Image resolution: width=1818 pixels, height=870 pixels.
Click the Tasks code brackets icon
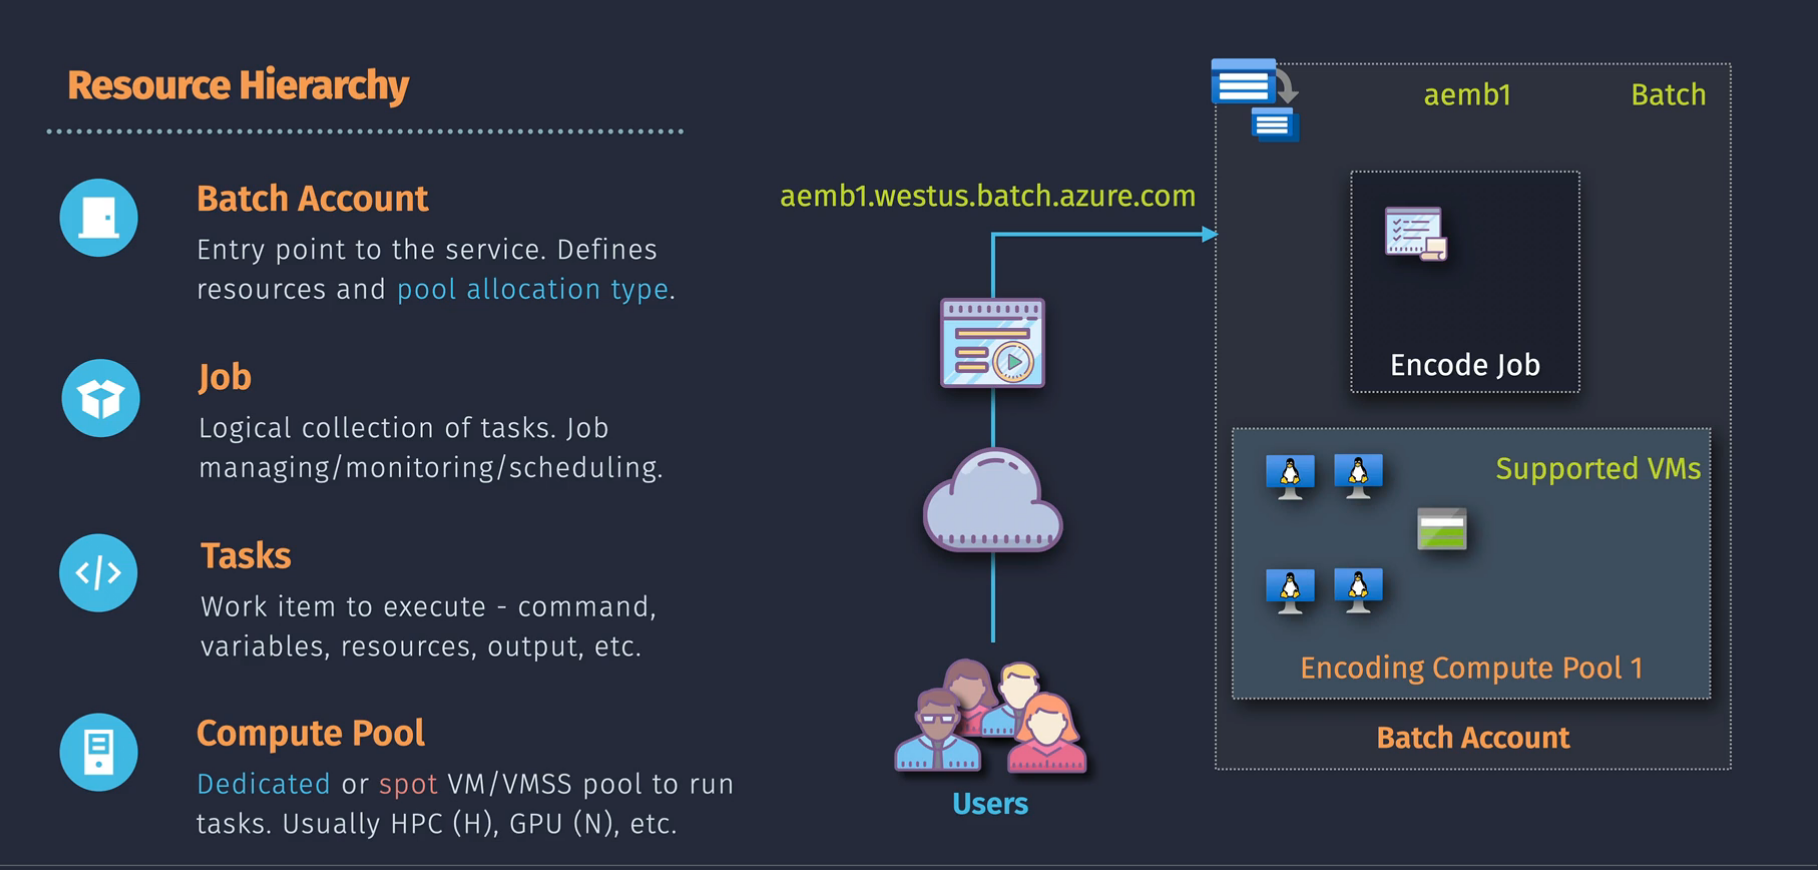[98, 573]
